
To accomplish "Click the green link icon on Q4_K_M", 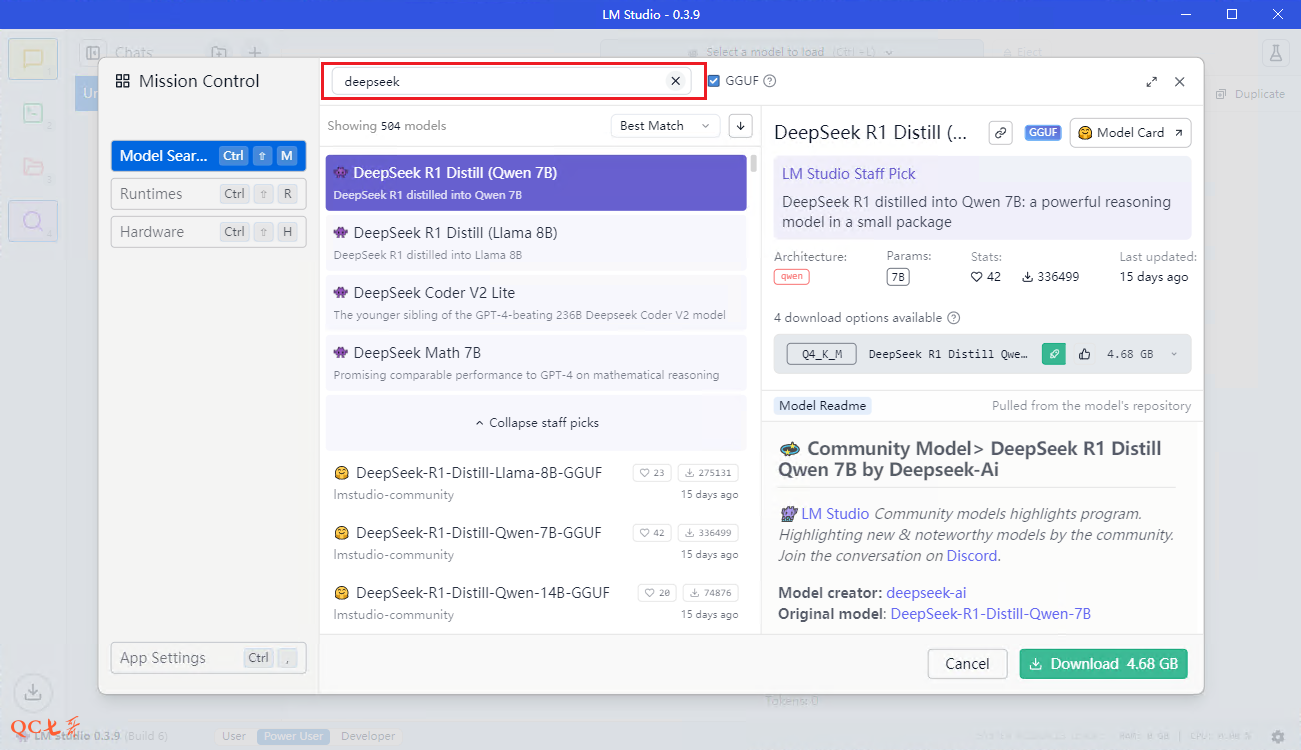I will tap(1053, 354).
